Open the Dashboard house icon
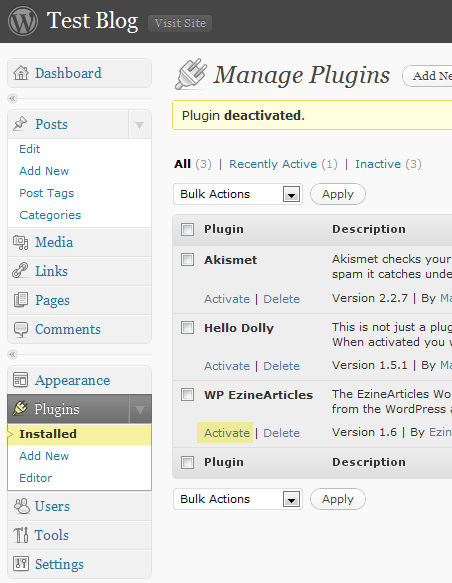 pyautogui.click(x=21, y=73)
